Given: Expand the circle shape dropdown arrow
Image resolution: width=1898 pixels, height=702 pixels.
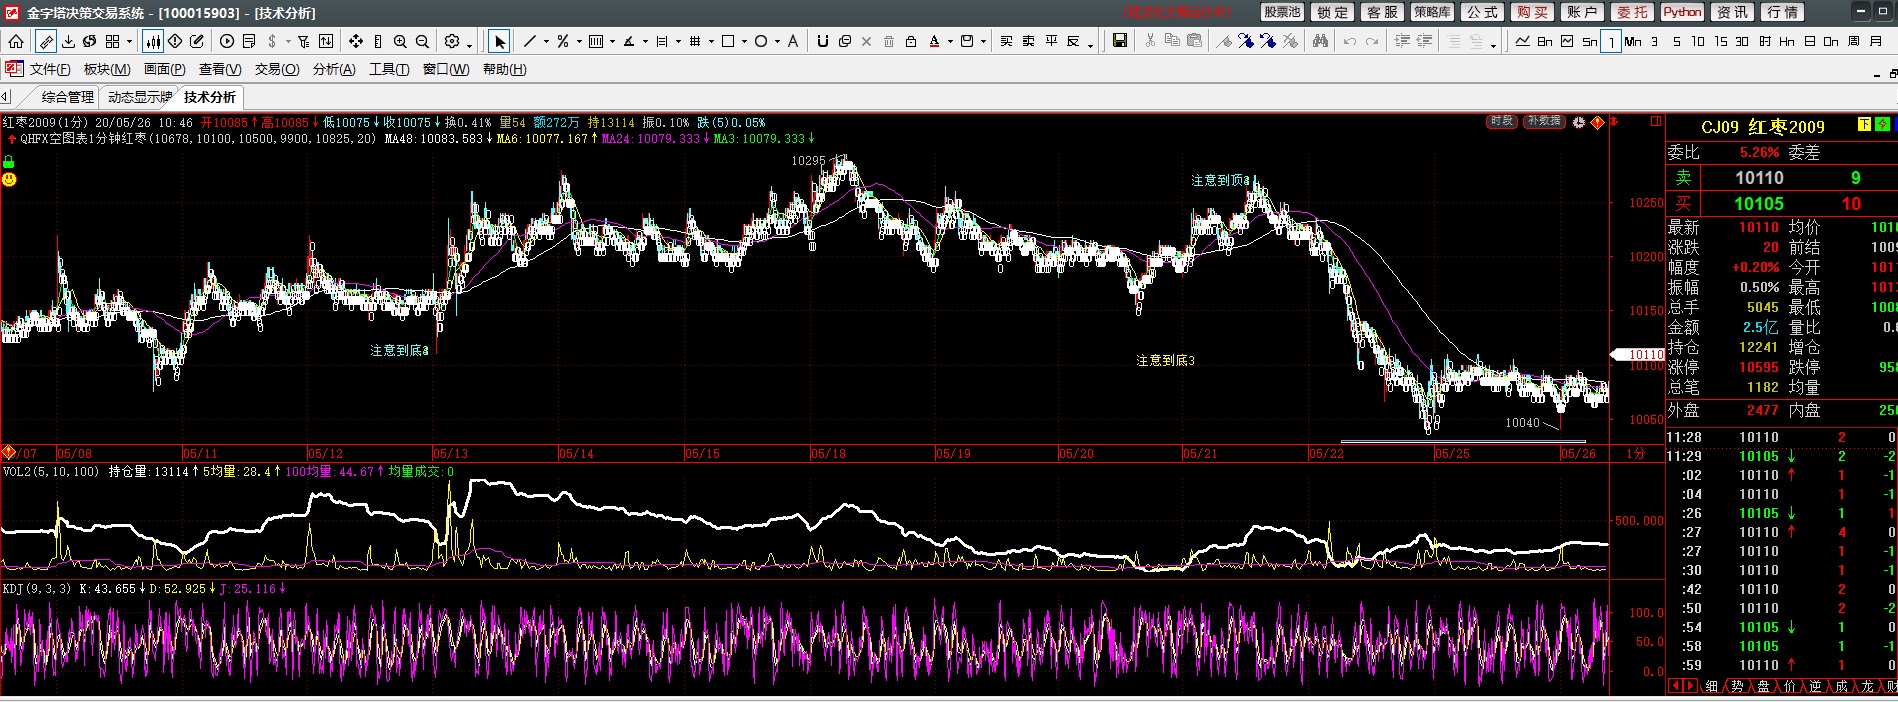Looking at the screenshot, I should [x=777, y=42].
